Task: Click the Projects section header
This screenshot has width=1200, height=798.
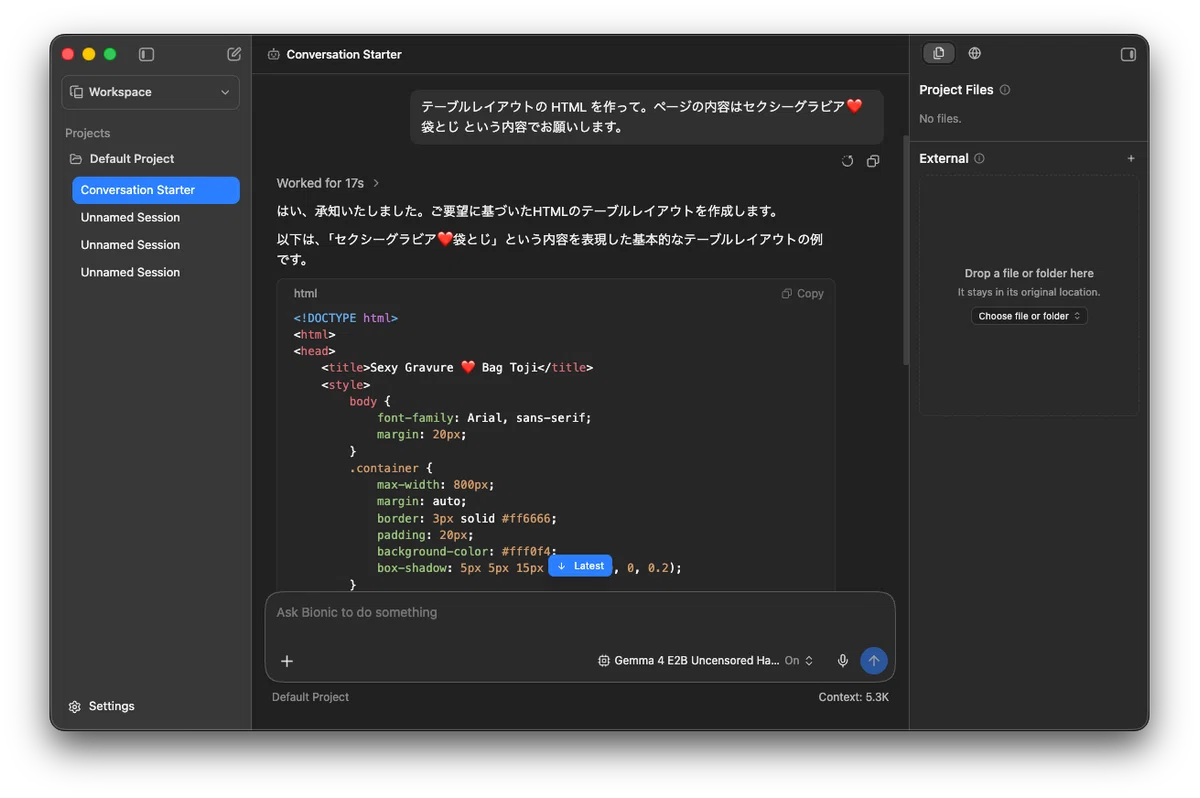Action: coord(88,133)
